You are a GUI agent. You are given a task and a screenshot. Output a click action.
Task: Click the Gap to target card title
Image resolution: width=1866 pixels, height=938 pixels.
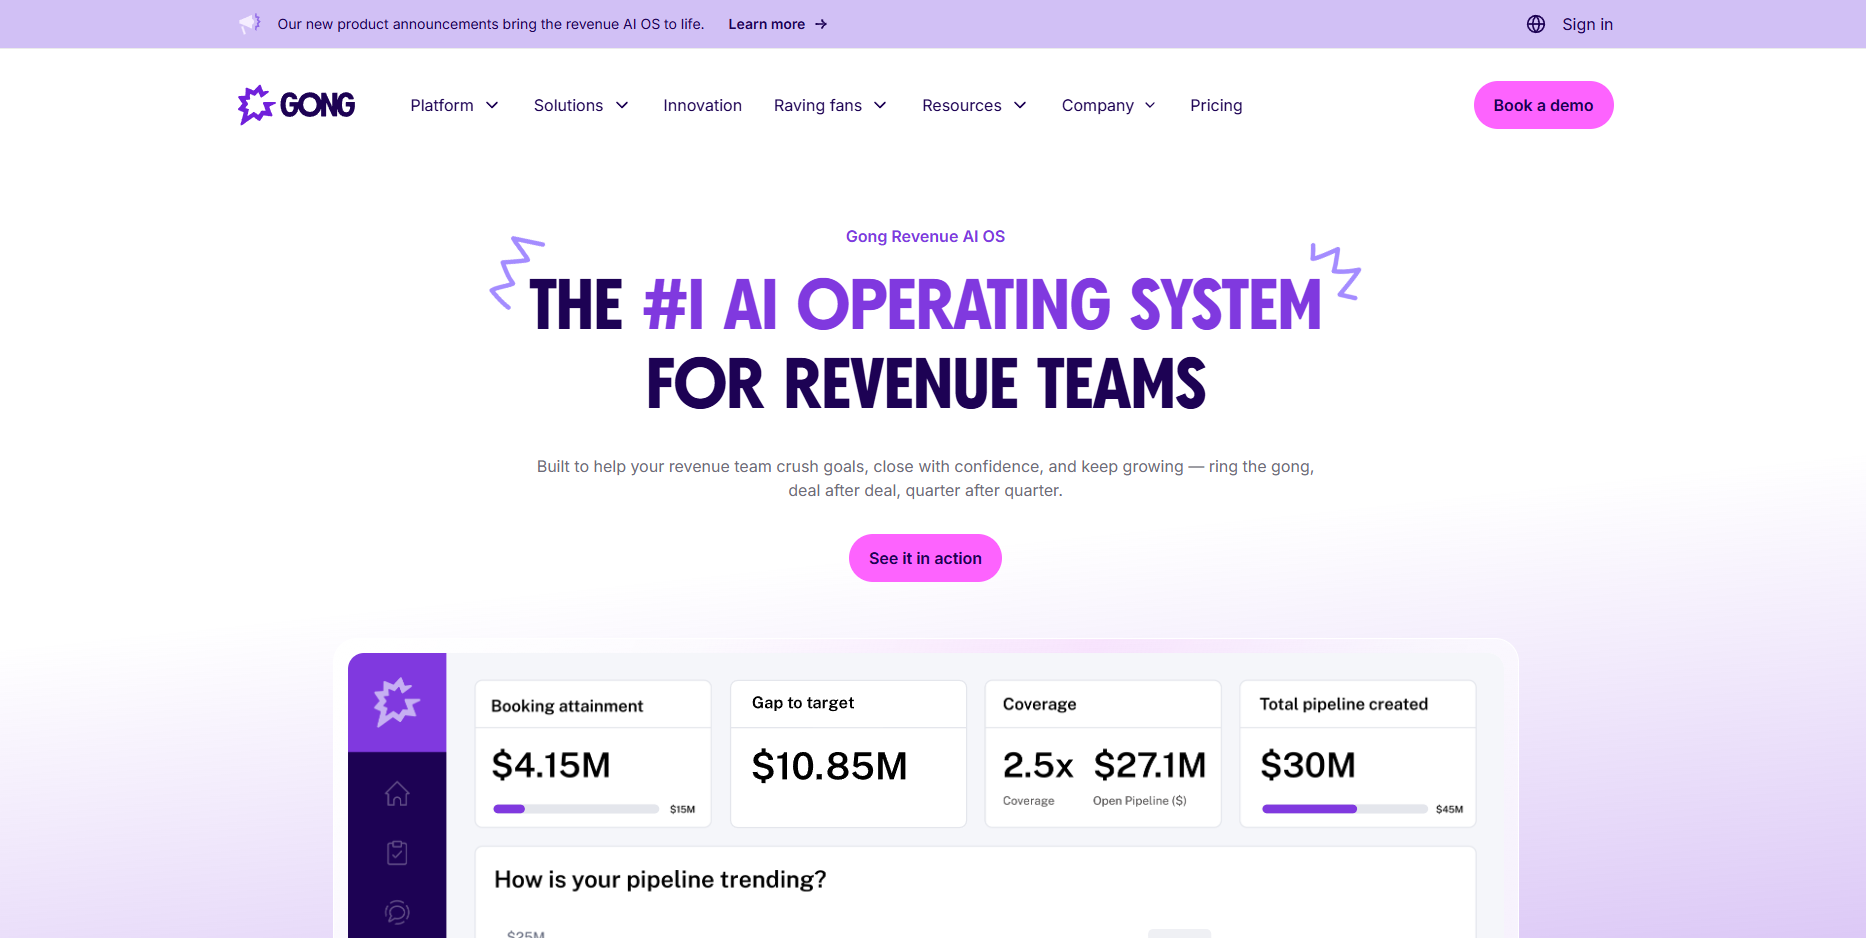(x=803, y=703)
